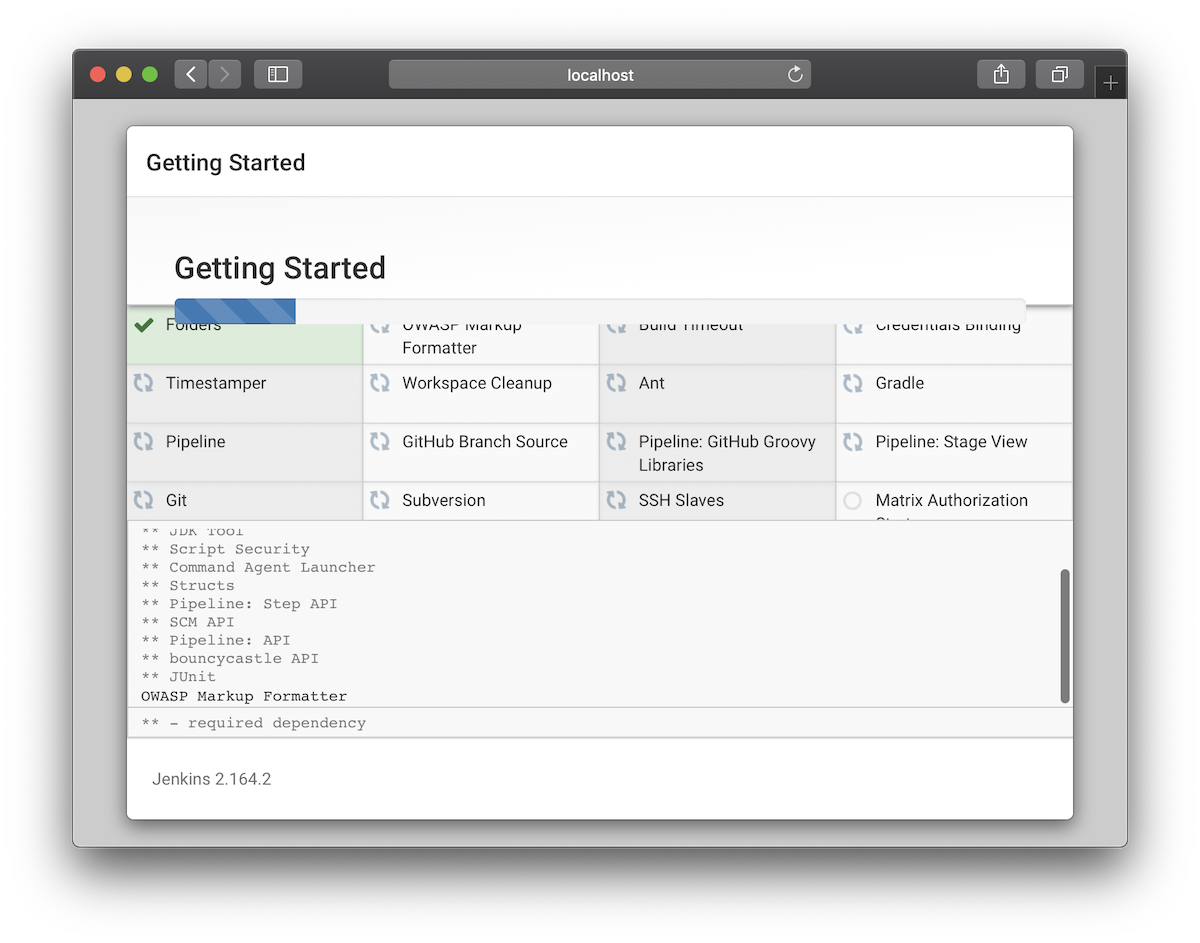Click the installation progress bar
This screenshot has width=1200, height=943.
[x=600, y=311]
